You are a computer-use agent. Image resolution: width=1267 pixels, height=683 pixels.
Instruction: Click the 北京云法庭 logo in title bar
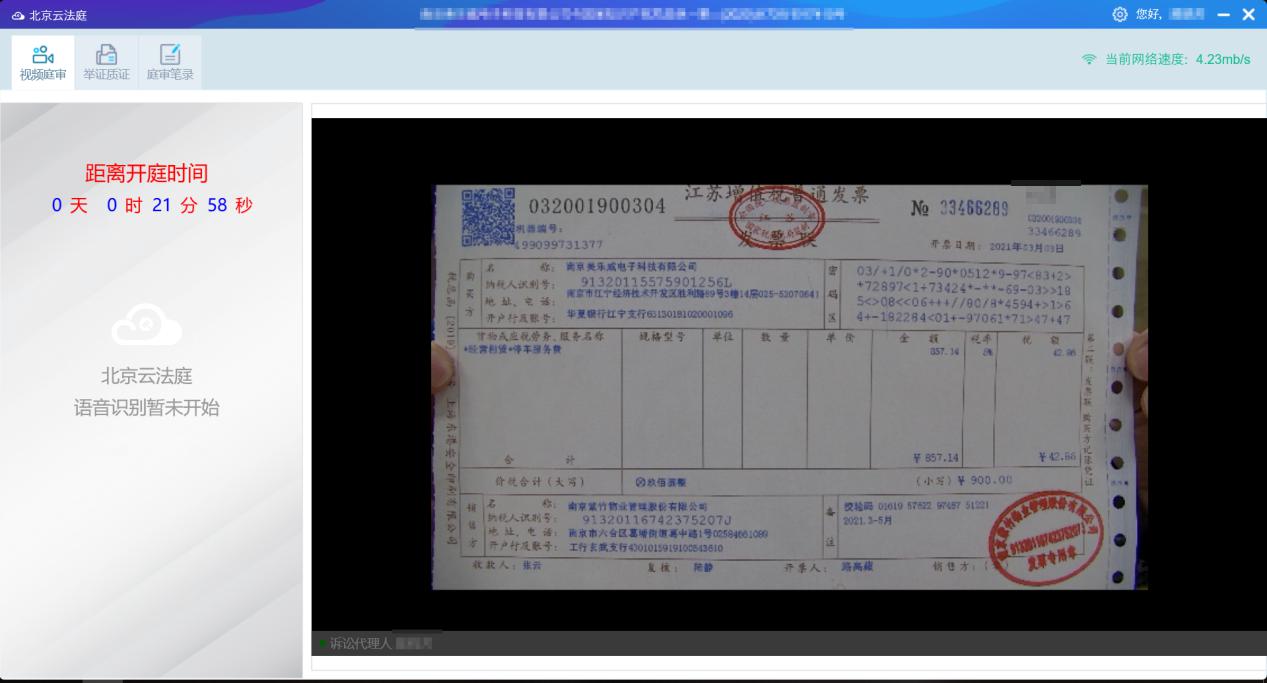click(x=49, y=15)
